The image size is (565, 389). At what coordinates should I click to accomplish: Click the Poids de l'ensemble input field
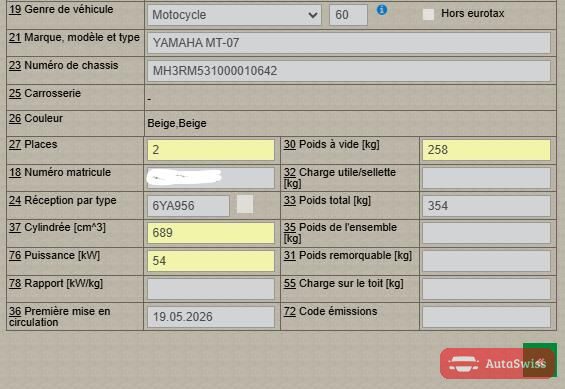486,233
